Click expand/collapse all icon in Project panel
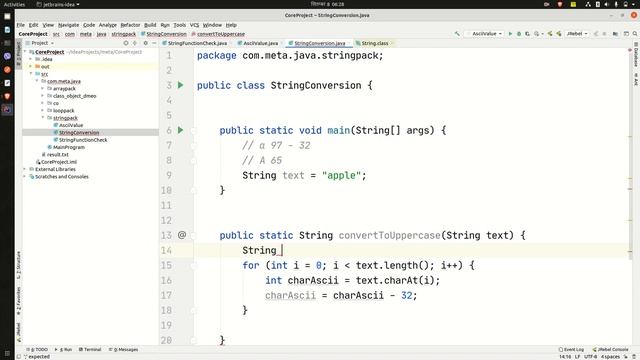Viewport: 640px width, 360px height. [135, 43]
